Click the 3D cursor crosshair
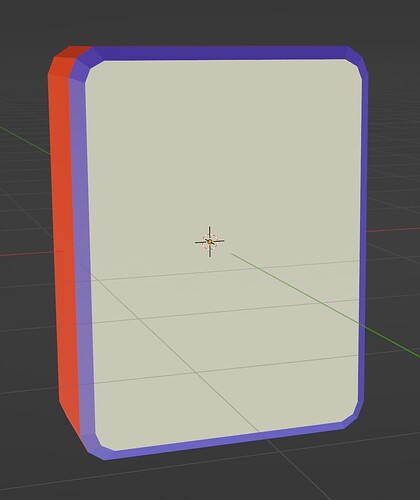420x500 pixels. click(210, 242)
